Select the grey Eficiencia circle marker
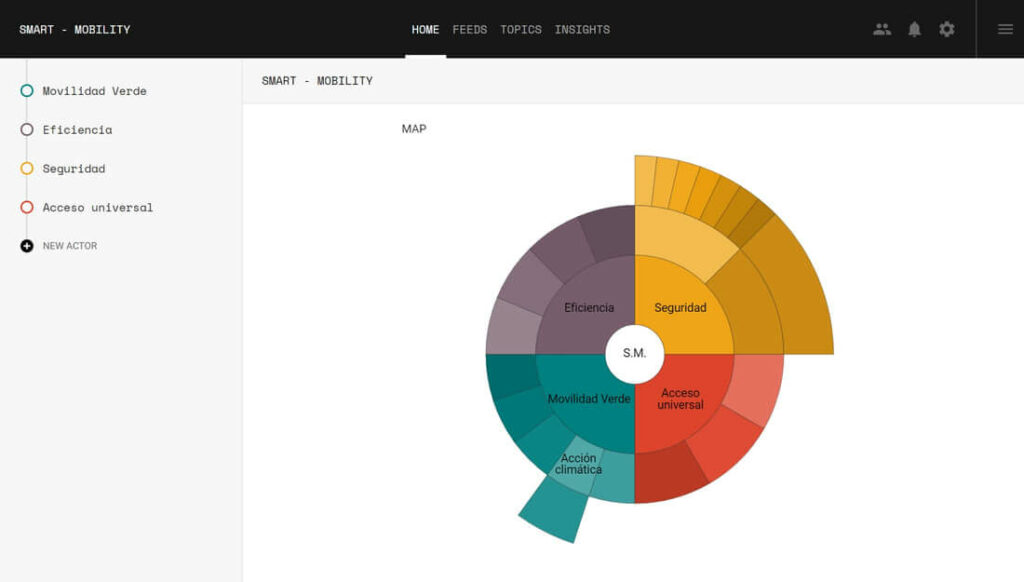Screen dimensions: 1024x582 (x=27, y=129)
